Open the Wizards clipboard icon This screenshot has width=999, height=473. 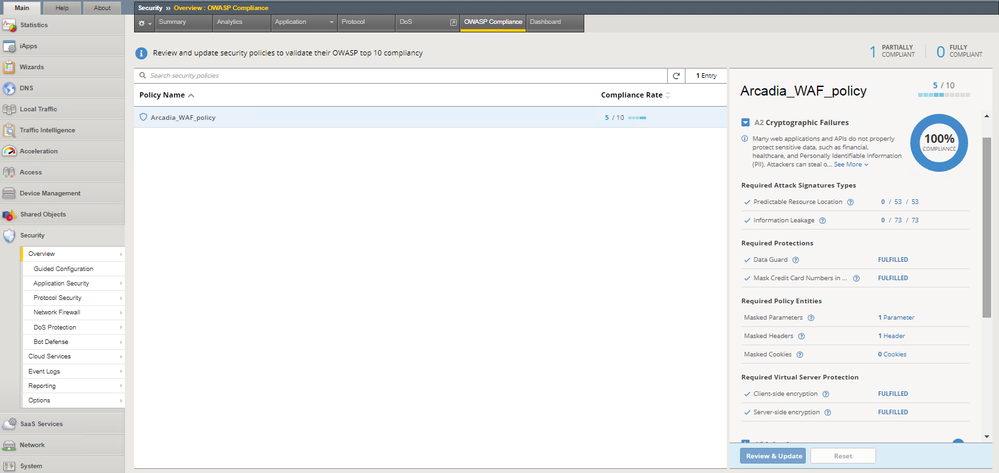[x=9, y=67]
